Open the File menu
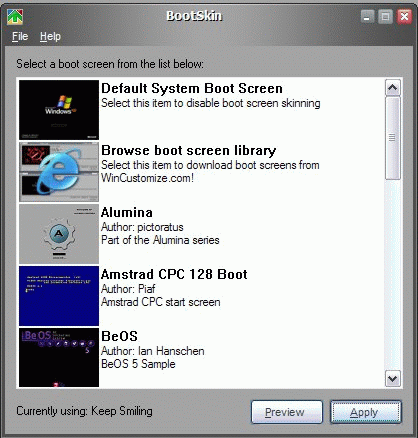418x438 pixels. [20, 36]
